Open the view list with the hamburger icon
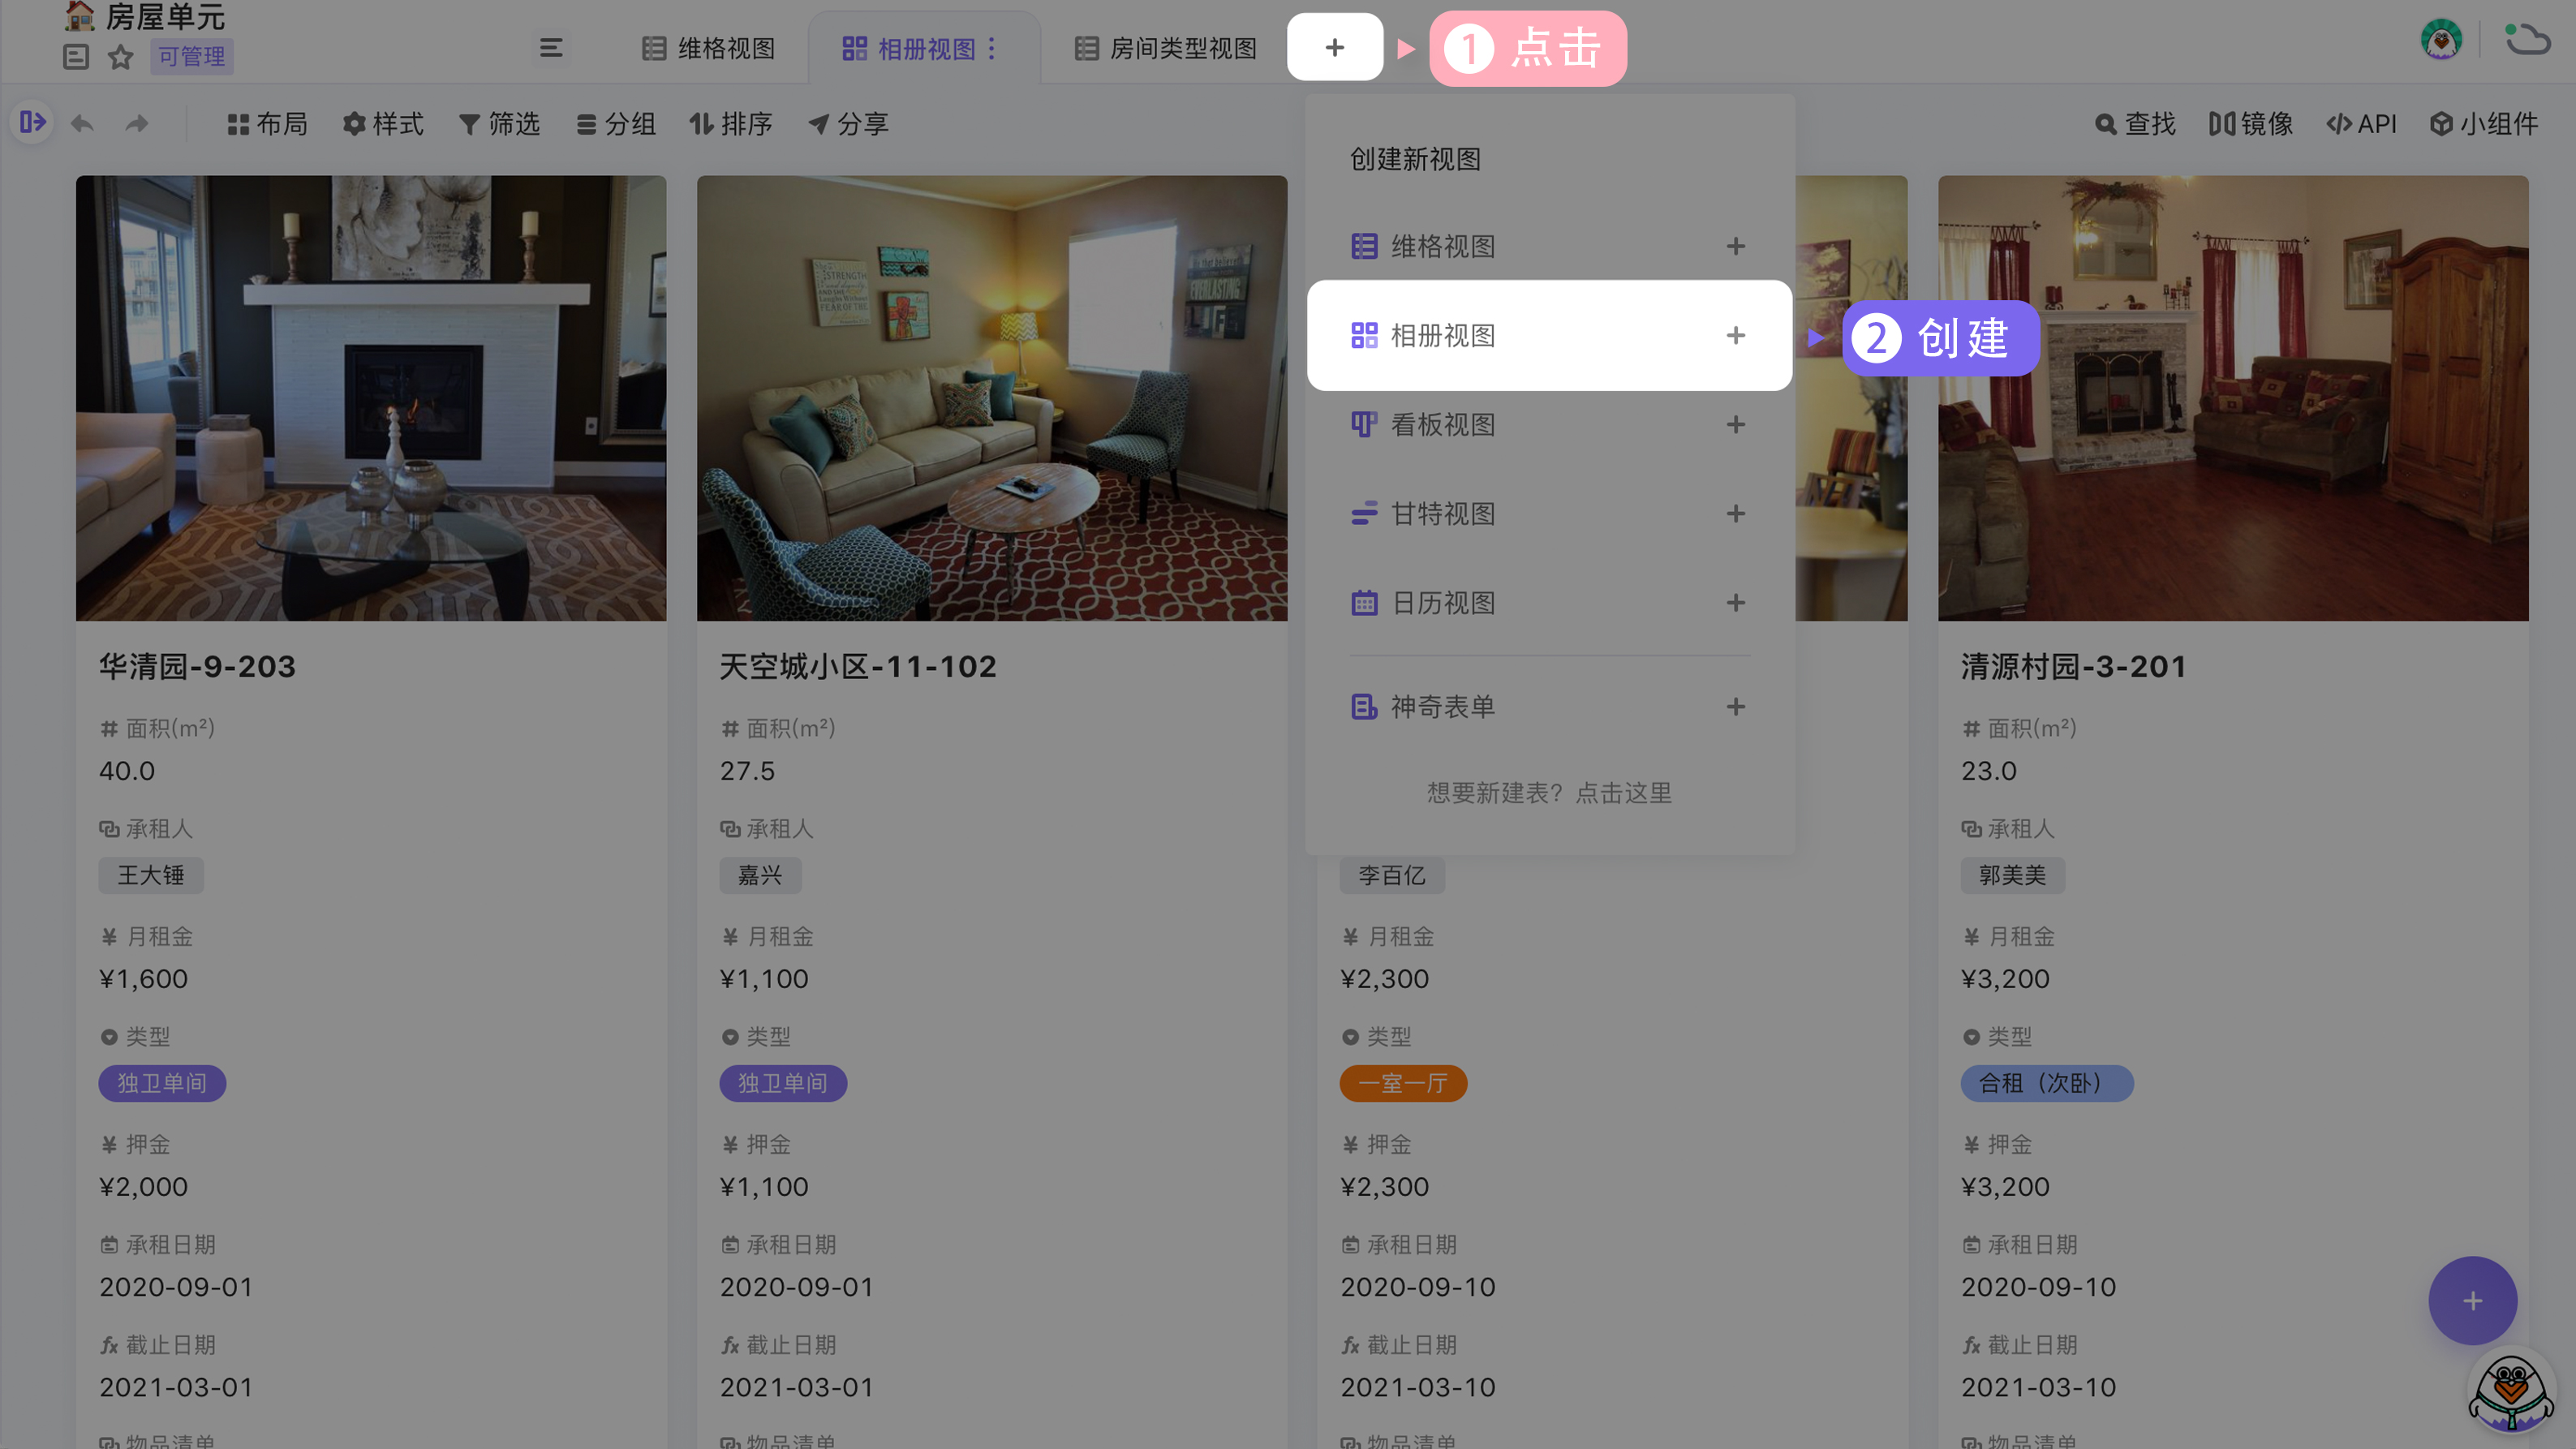This screenshot has height=1449, width=2576. 550,47
